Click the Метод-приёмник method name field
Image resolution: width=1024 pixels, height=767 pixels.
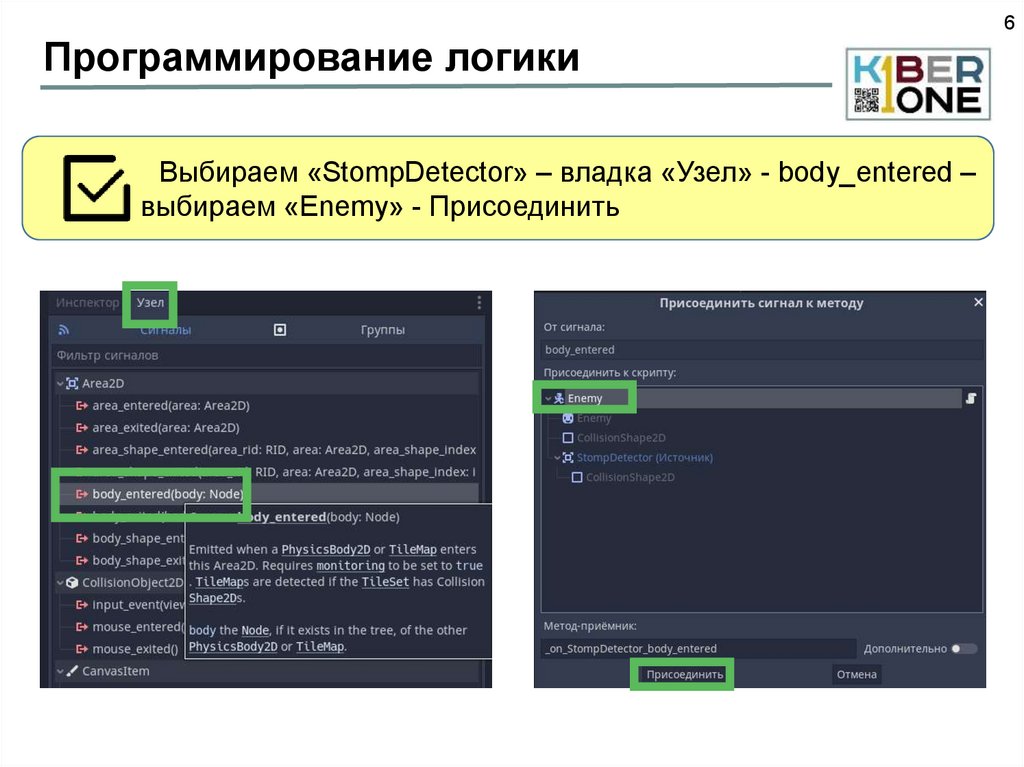coord(698,648)
